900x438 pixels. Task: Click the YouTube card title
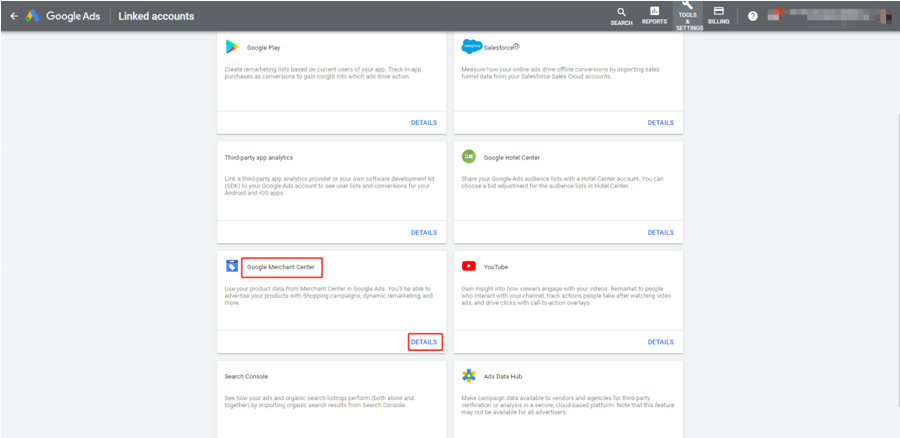pyautogui.click(x=496, y=267)
